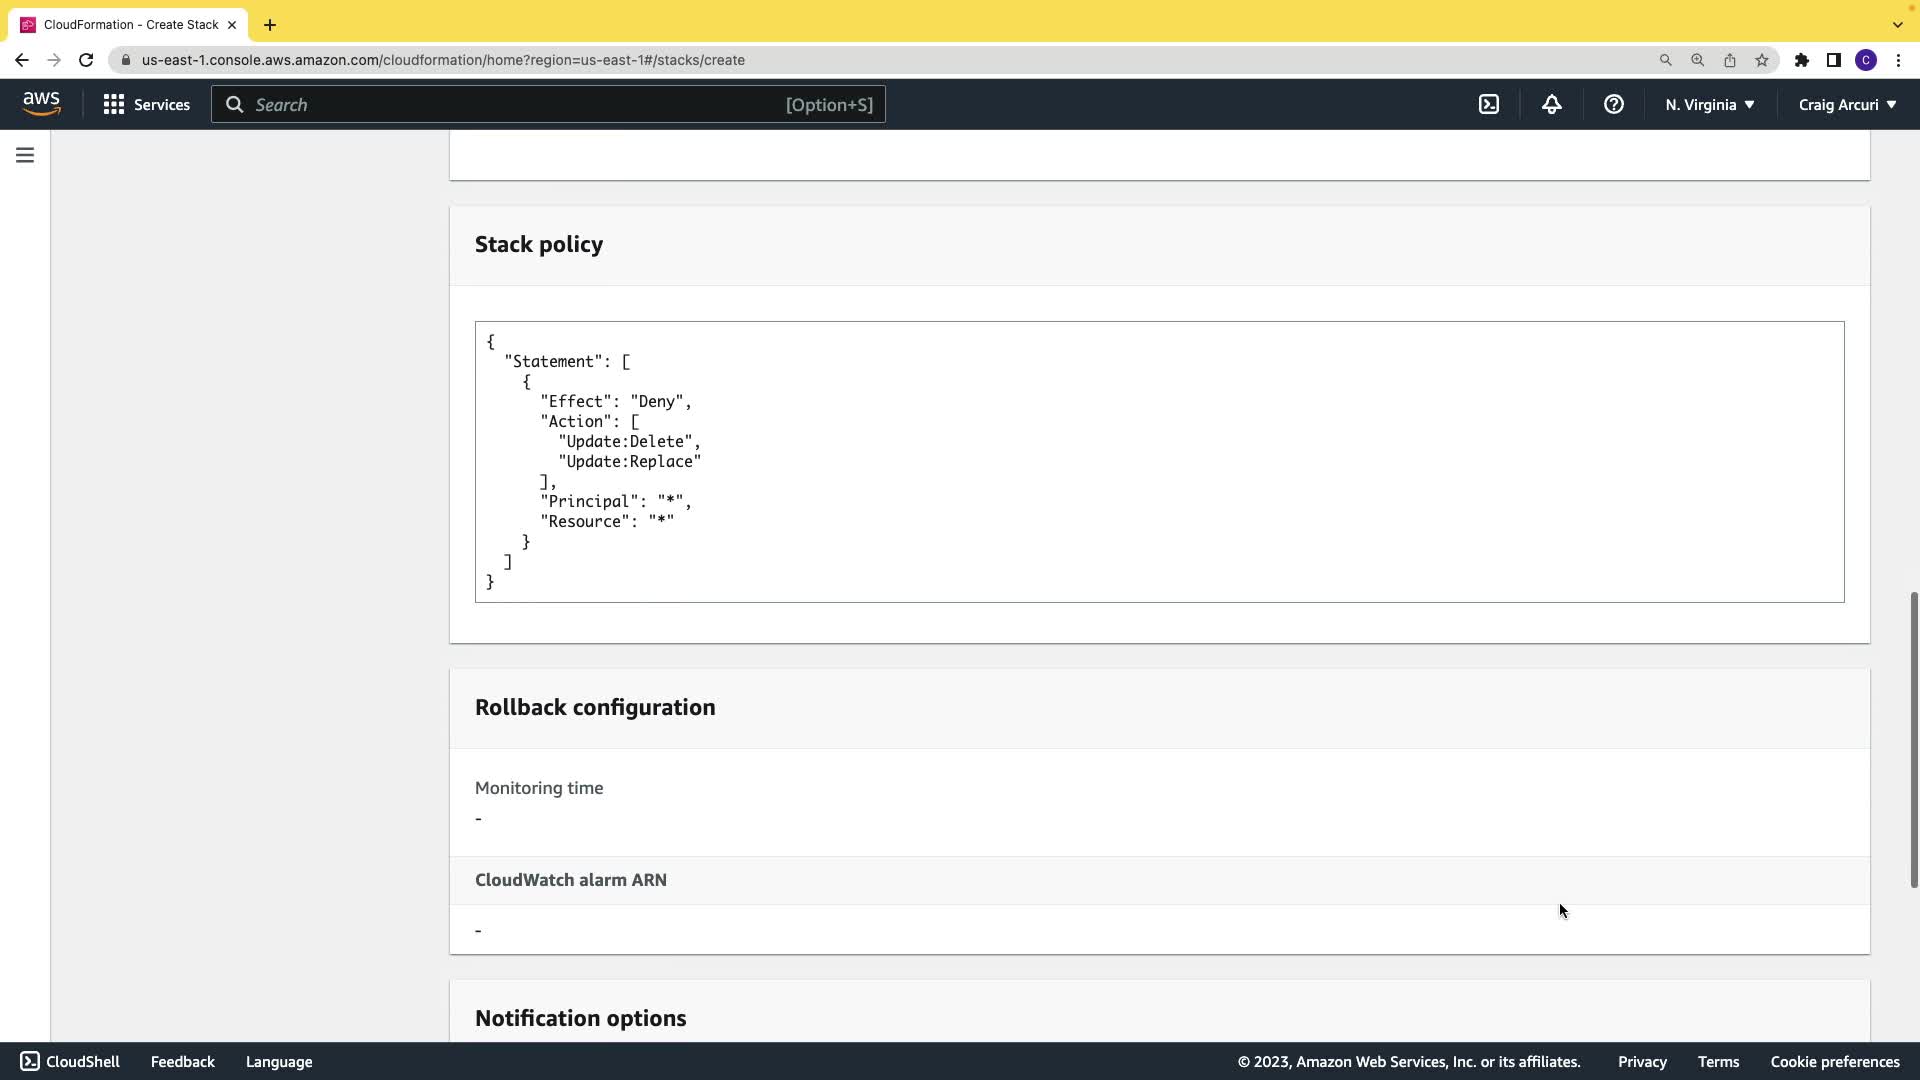Viewport: 1920px width, 1080px height.
Task: Click inside the Stack policy JSON box
Action: coord(1158,461)
